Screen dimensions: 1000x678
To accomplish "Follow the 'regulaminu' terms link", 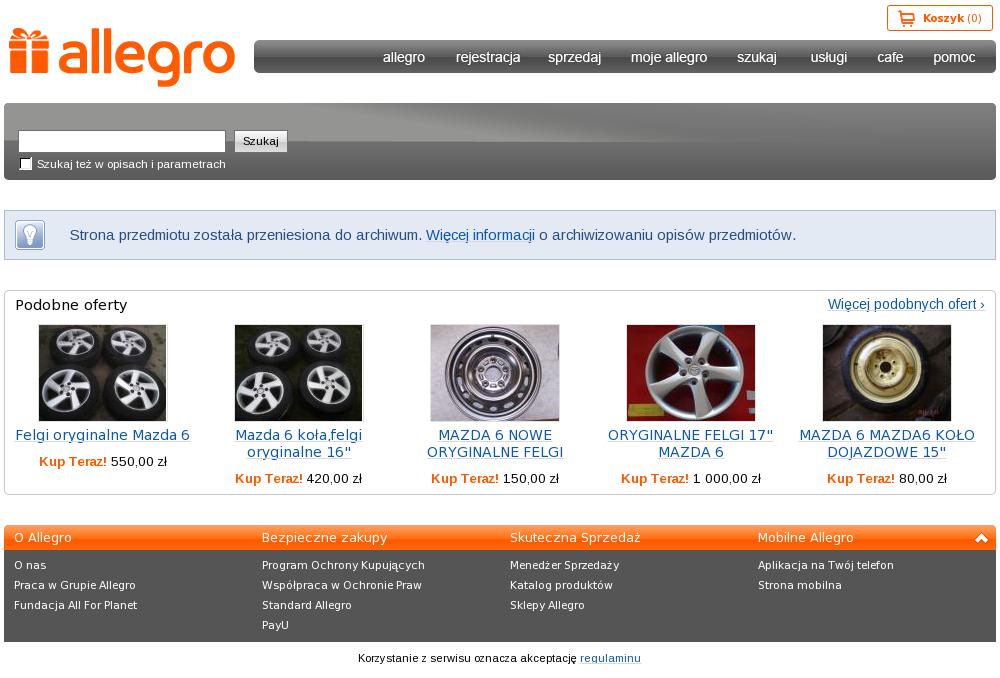I will 610,658.
